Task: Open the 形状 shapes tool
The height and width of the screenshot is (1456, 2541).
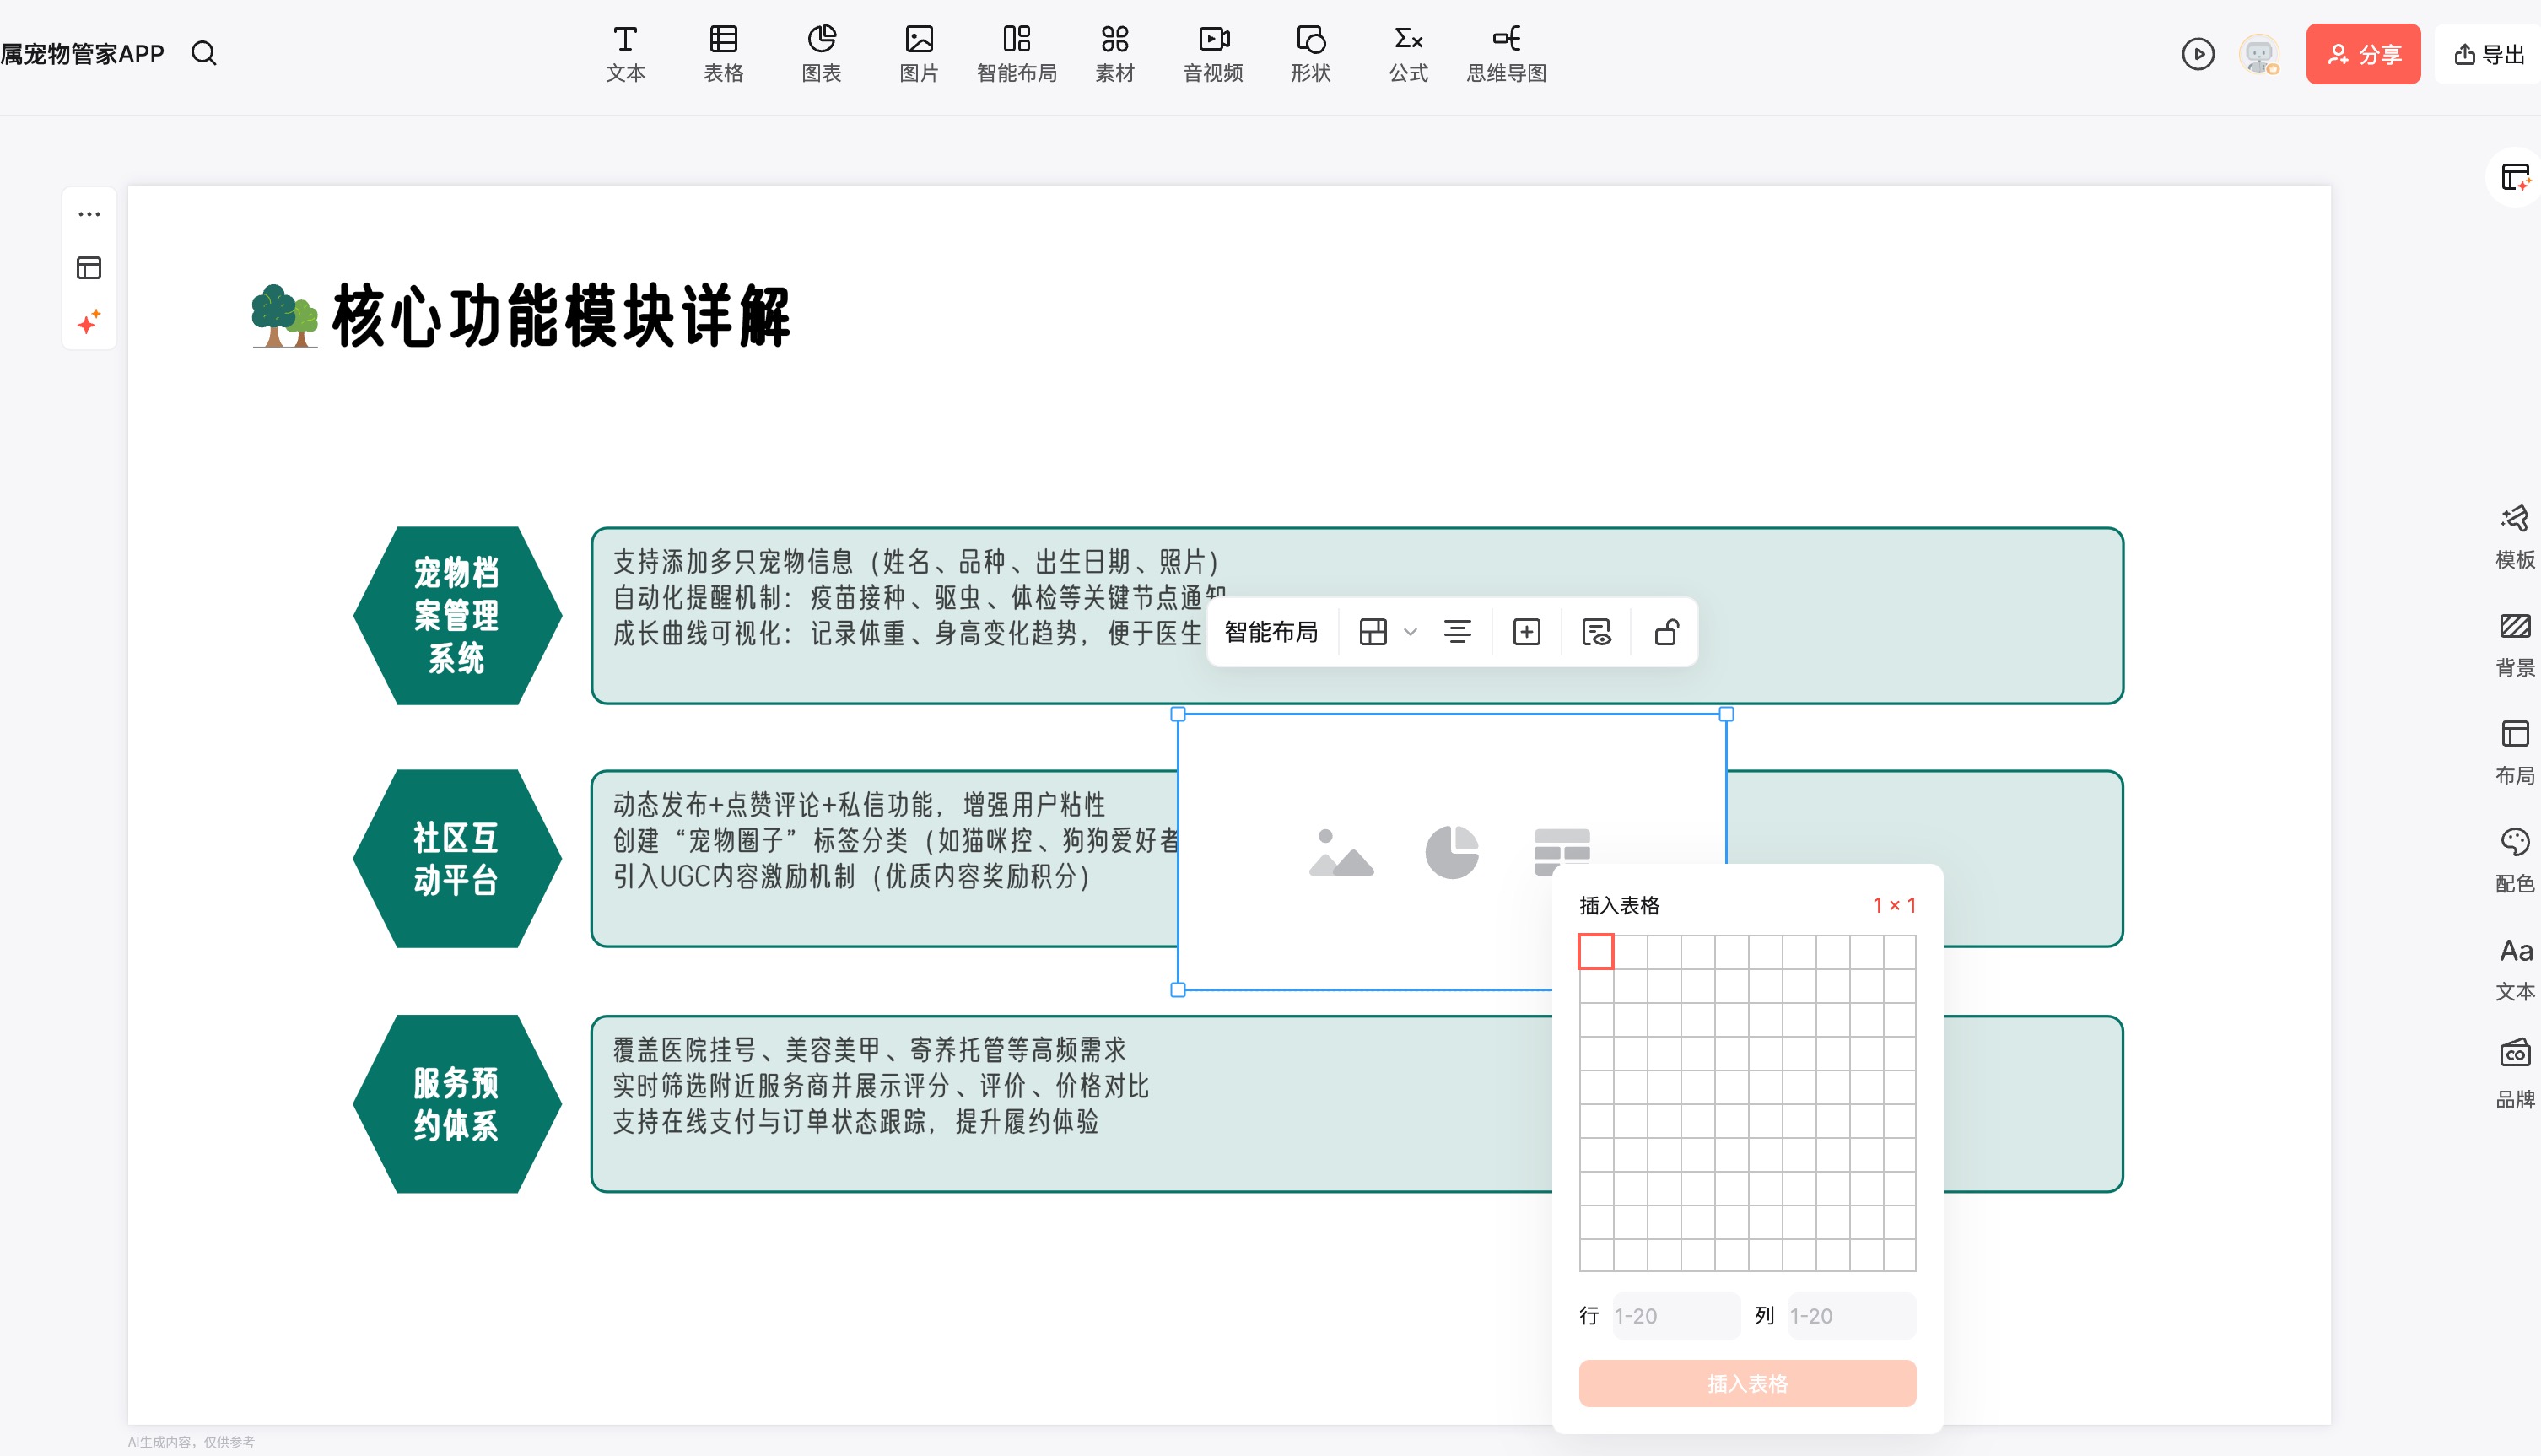Action: pos(1310,52)
